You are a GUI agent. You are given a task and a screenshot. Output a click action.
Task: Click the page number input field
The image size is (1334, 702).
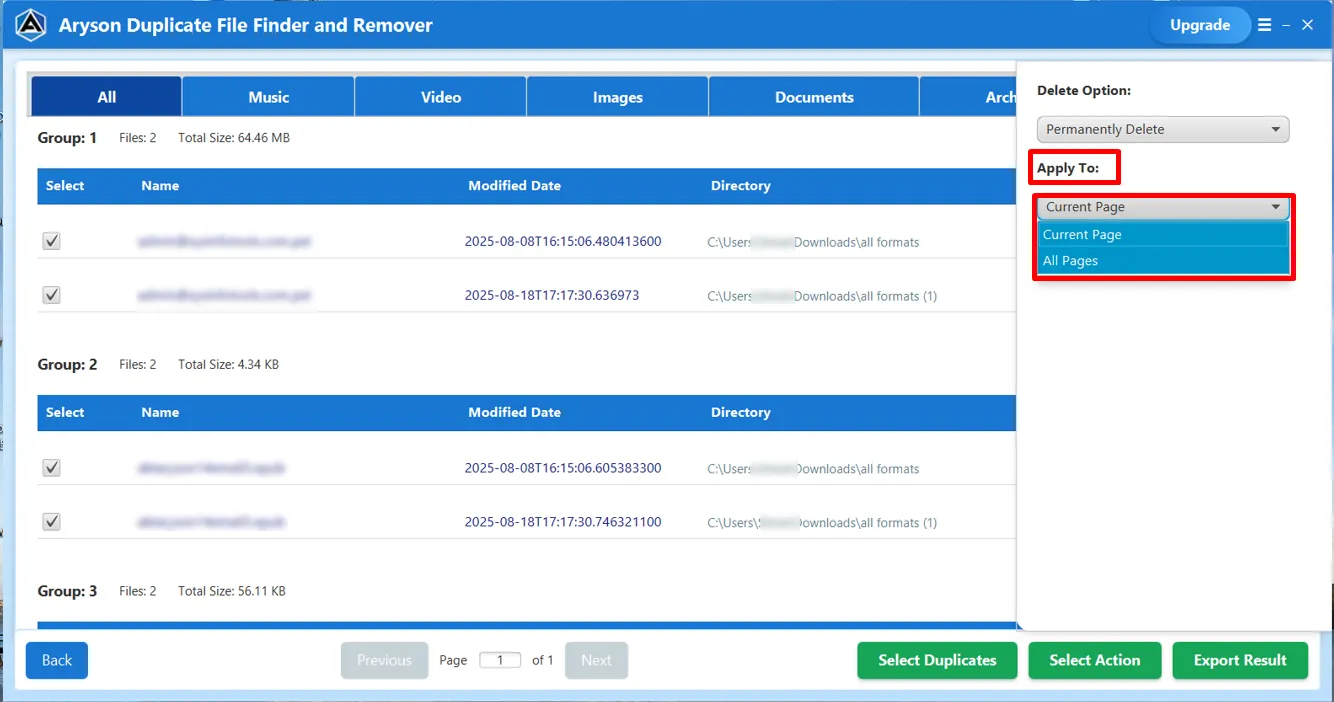500,660
